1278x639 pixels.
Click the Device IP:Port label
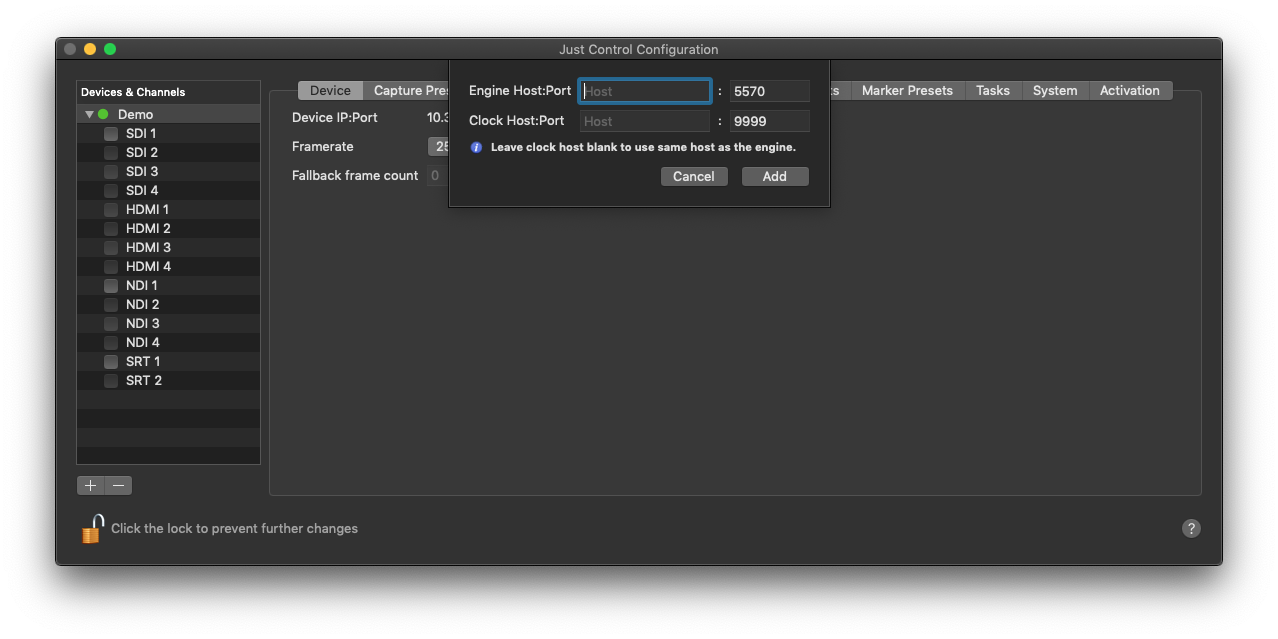tap(335, 117)
